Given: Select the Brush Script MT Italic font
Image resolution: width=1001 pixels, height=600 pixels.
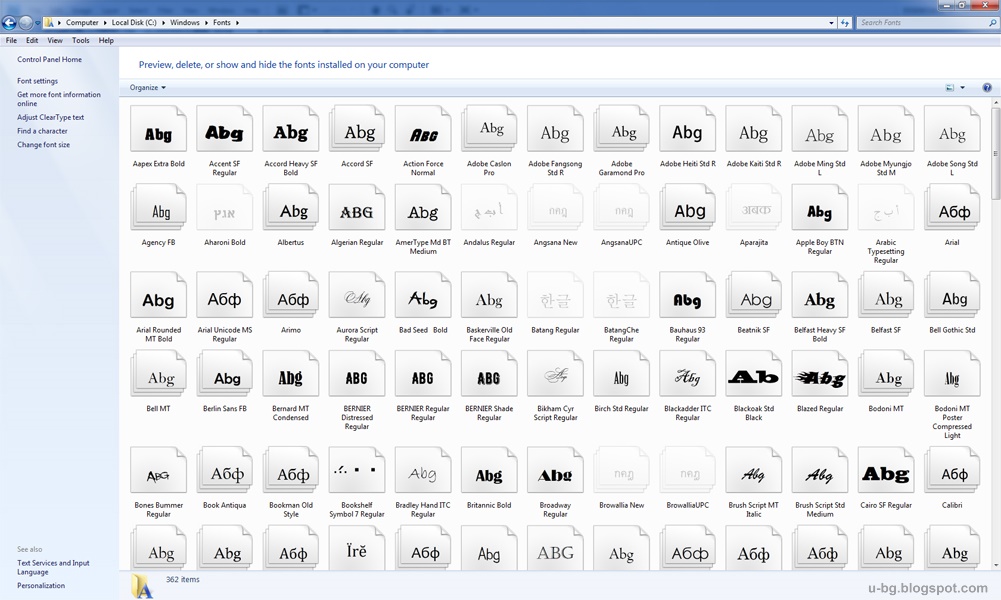Looking at the screenshot, I should [754, 470].
